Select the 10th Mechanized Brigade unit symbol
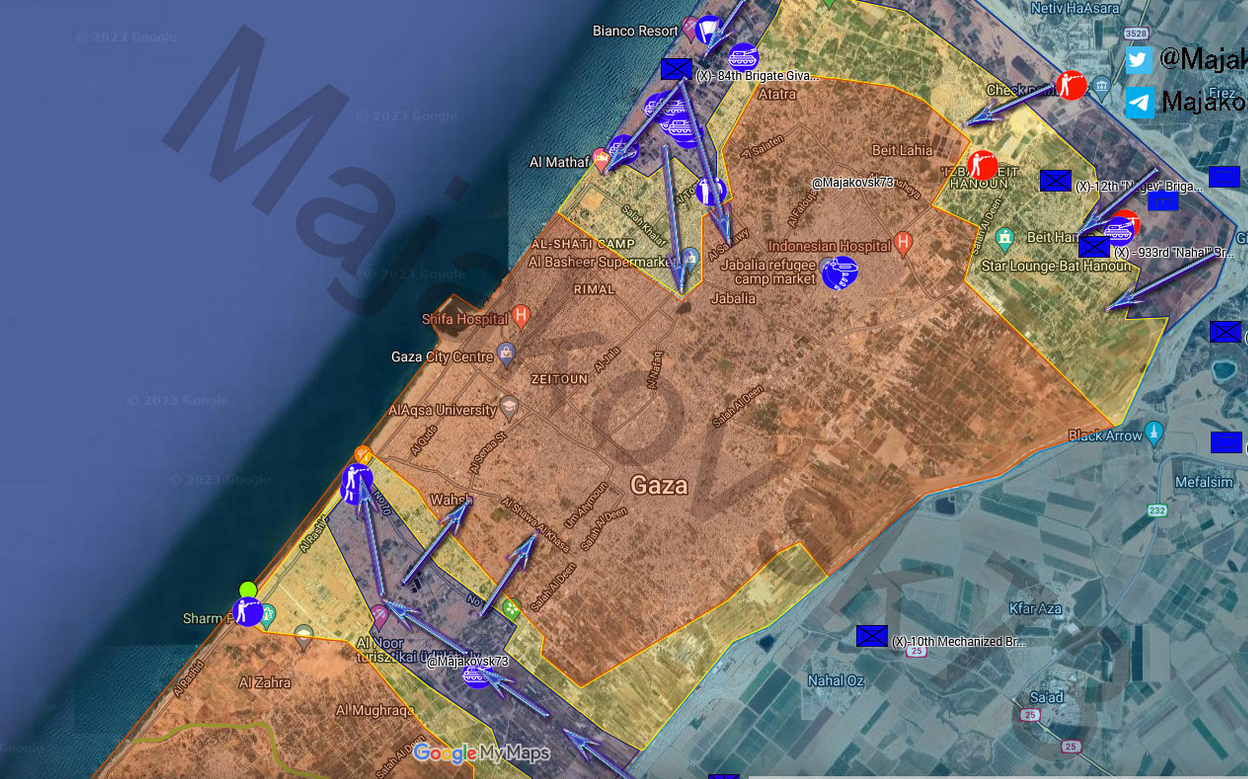Screen dimensions: 1248x779 click(872, 636)
